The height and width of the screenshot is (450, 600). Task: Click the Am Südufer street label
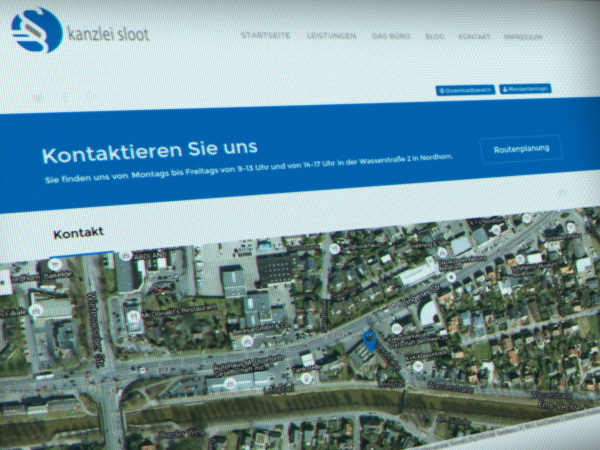click(454, 421)
